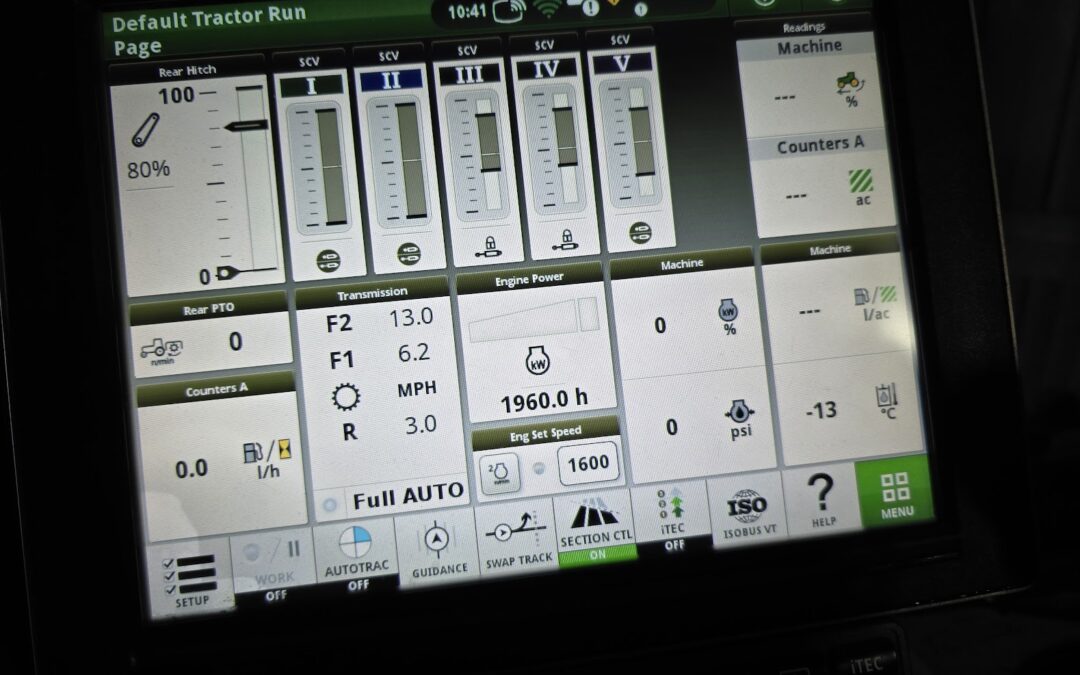This screenshot has width=1080, height=675.
Task: Tap the lock icon under SCV IV
Action: click(x=565, y=240)
